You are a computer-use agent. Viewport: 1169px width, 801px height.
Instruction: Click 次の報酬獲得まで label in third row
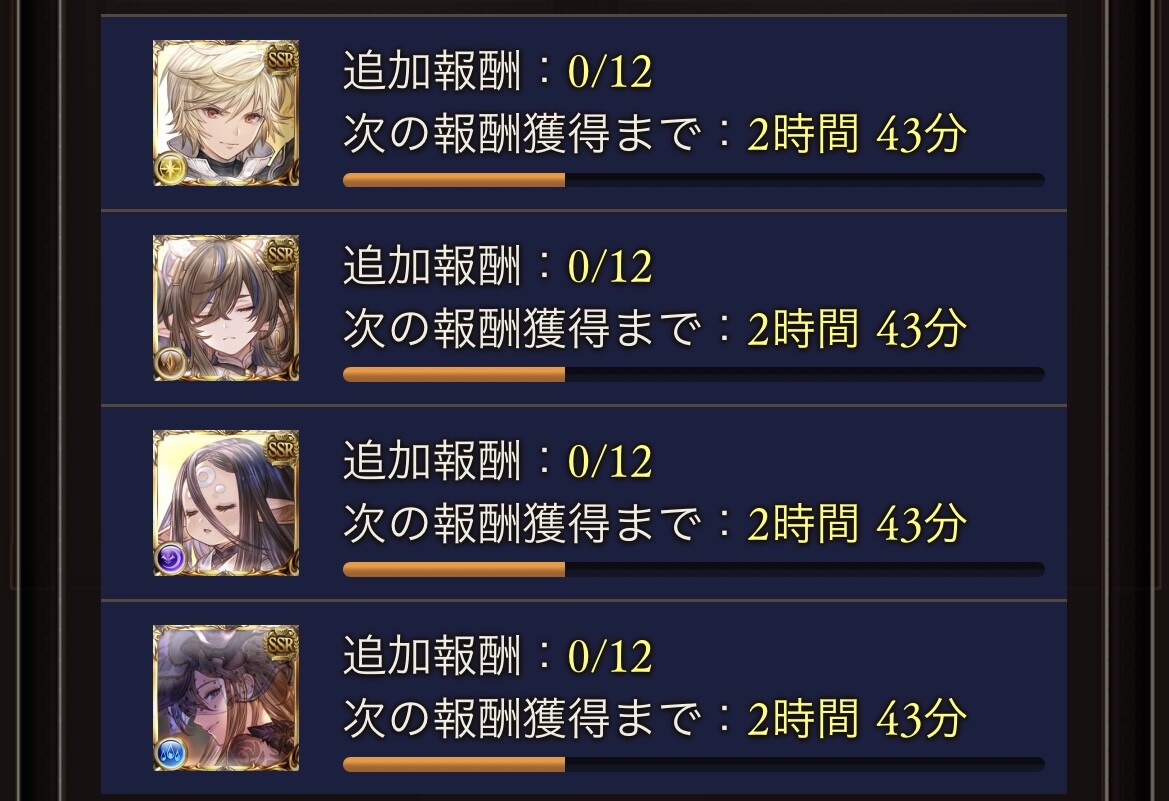click(x=522, y=524)
